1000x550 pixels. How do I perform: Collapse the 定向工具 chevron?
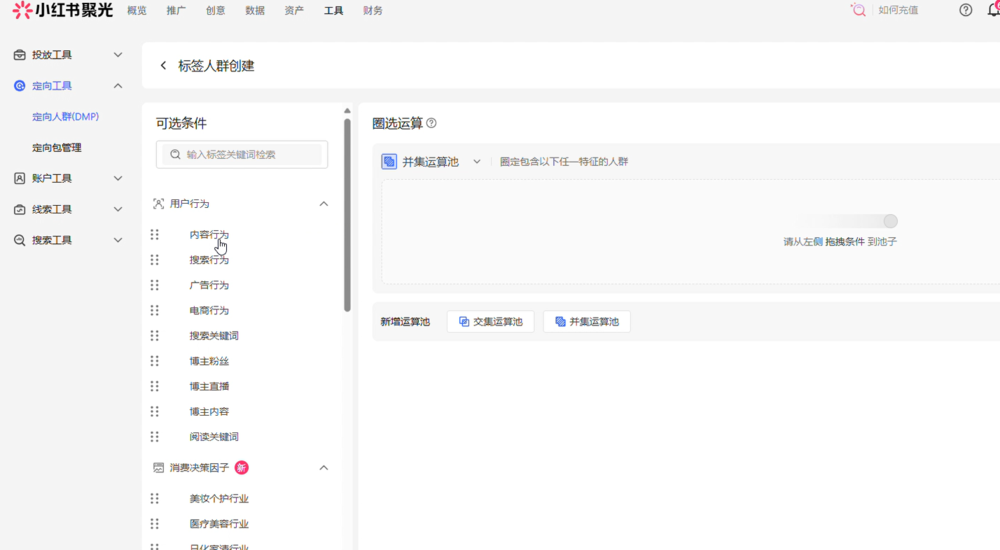click(x=118, y=85)
